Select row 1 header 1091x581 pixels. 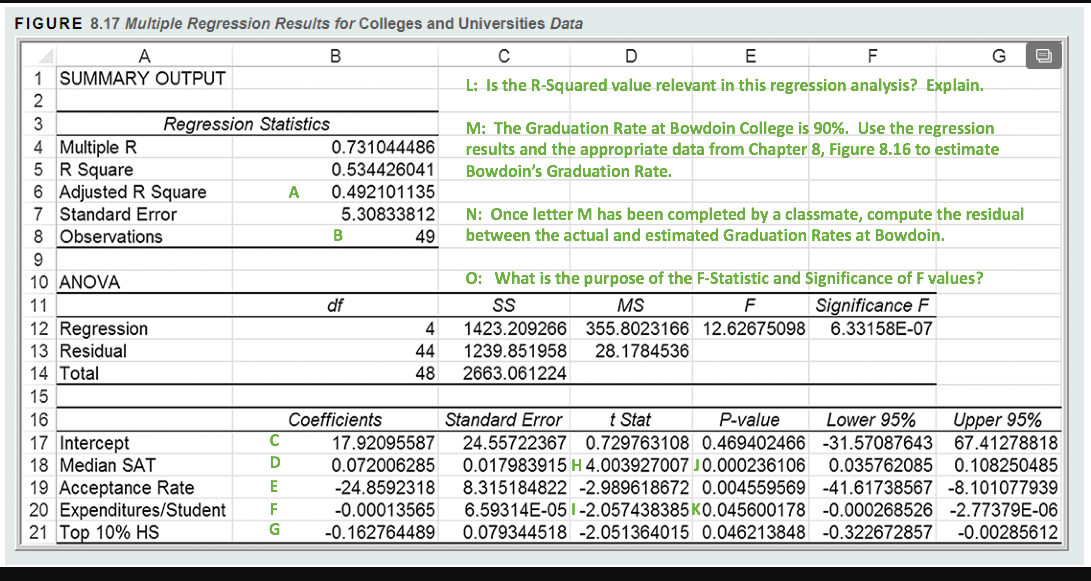[40, 79]
